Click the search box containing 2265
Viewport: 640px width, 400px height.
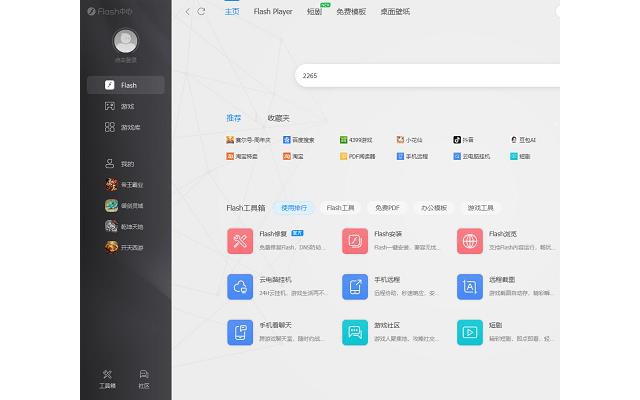tap(428, 76)
